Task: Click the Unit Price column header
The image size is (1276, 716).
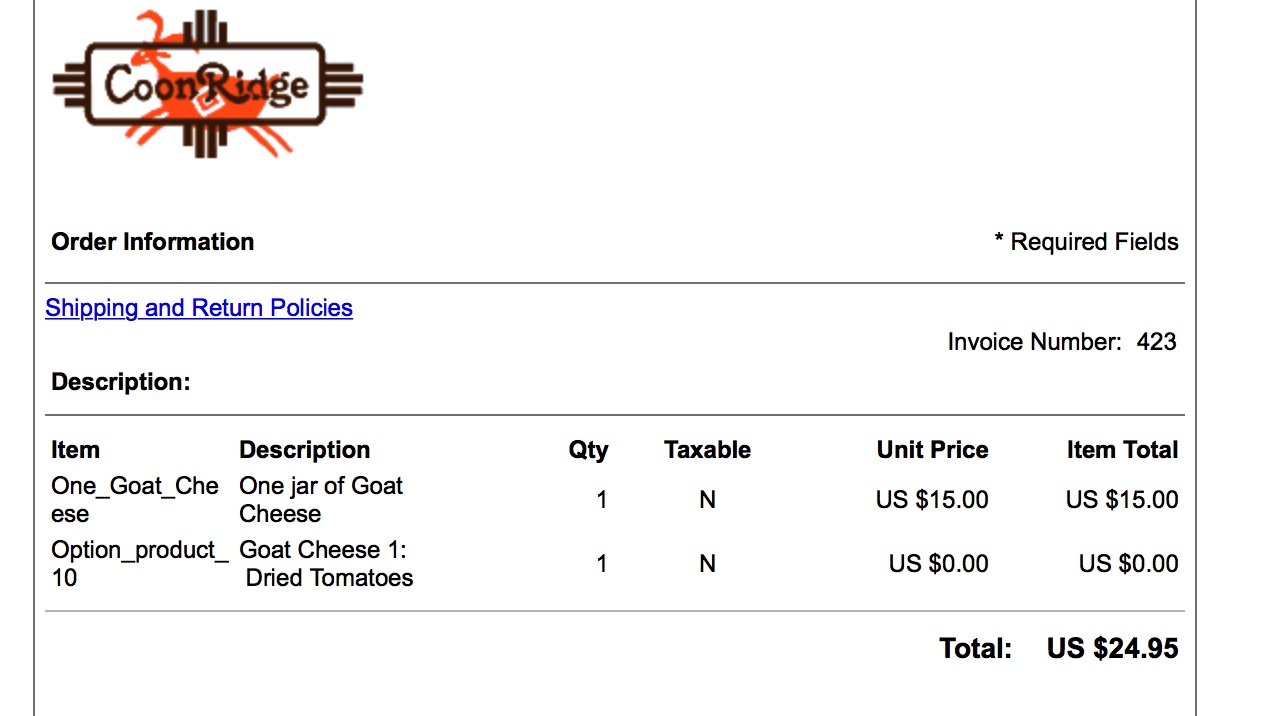Action: pyautogui.click(x=932, y=450)
